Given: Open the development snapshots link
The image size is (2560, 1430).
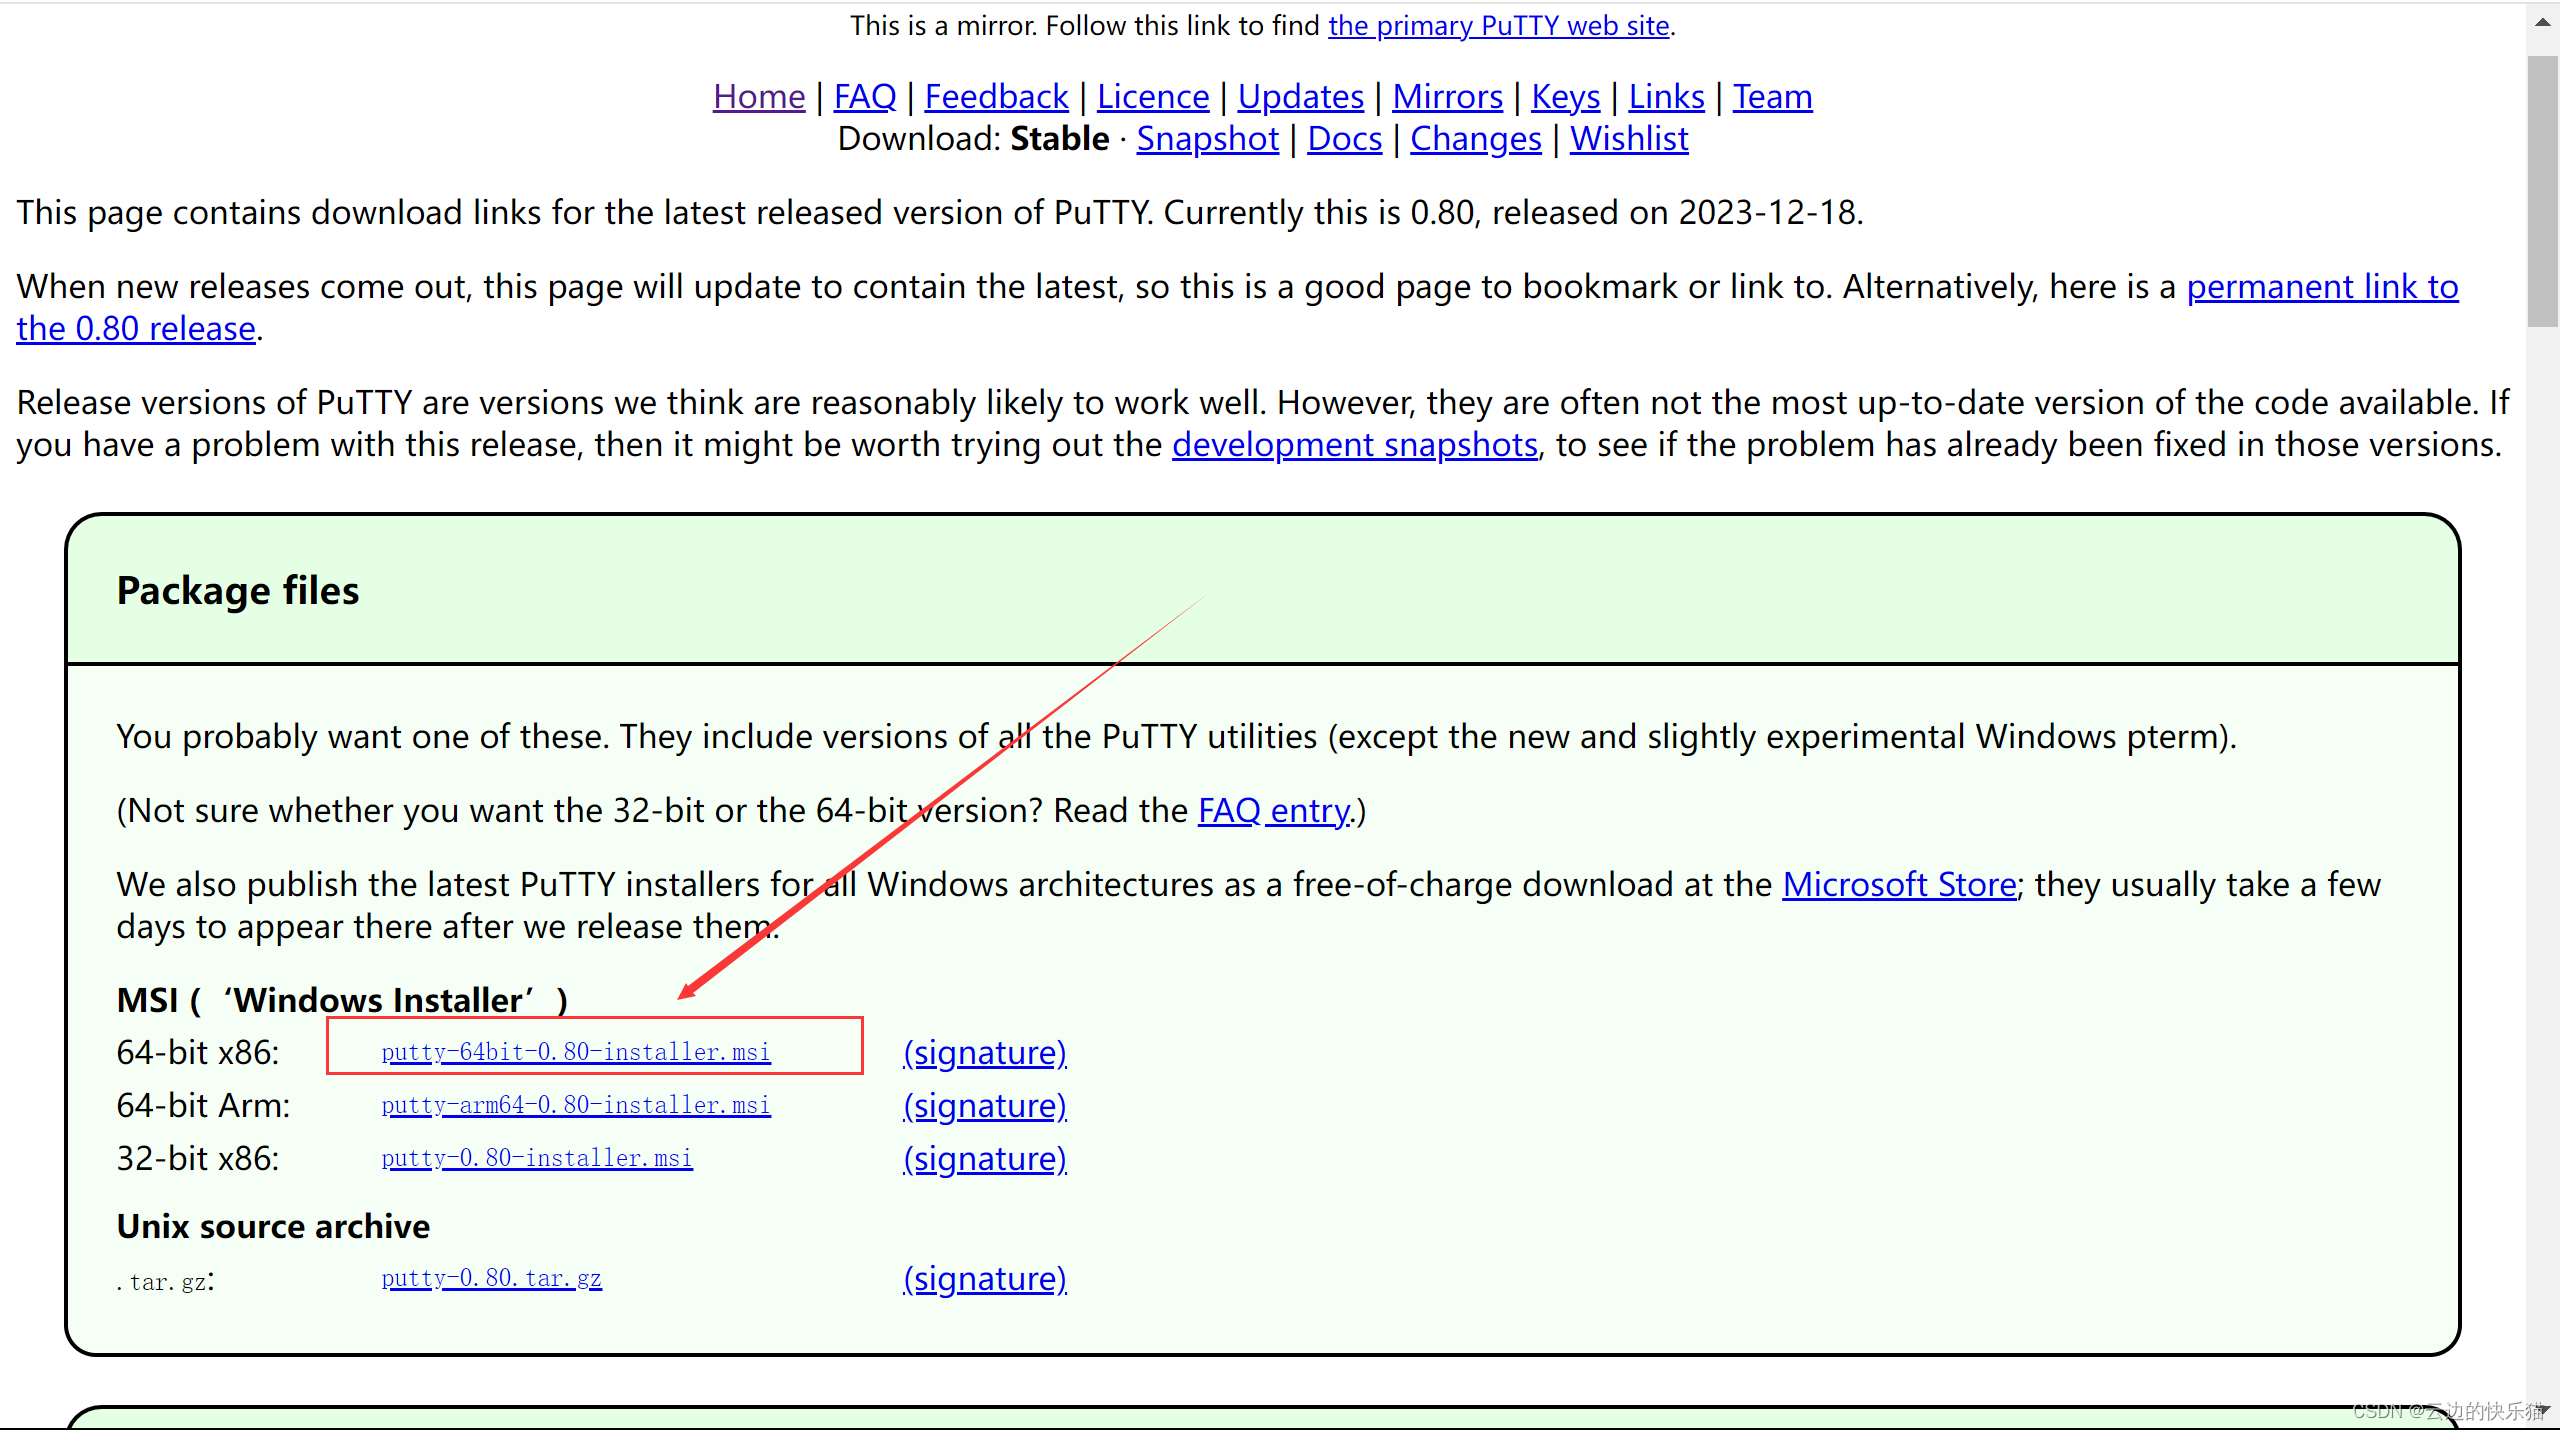Looking at the screenshot, I should tap(1355, 445).
